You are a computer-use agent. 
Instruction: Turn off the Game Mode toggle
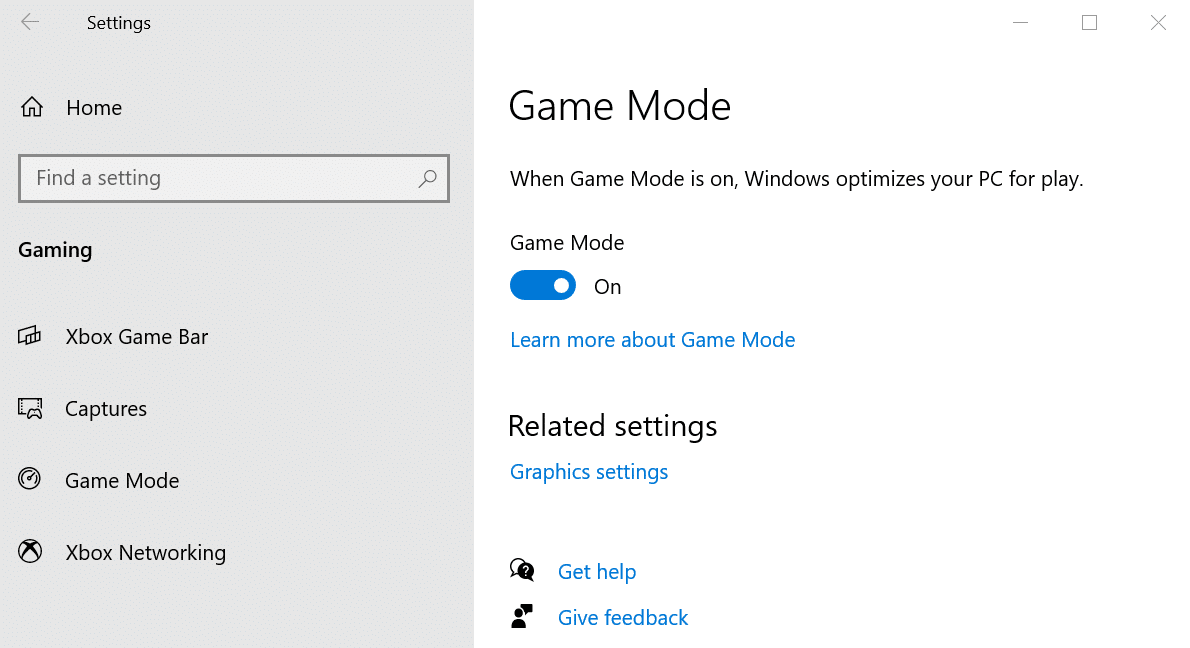click(543, 285)
